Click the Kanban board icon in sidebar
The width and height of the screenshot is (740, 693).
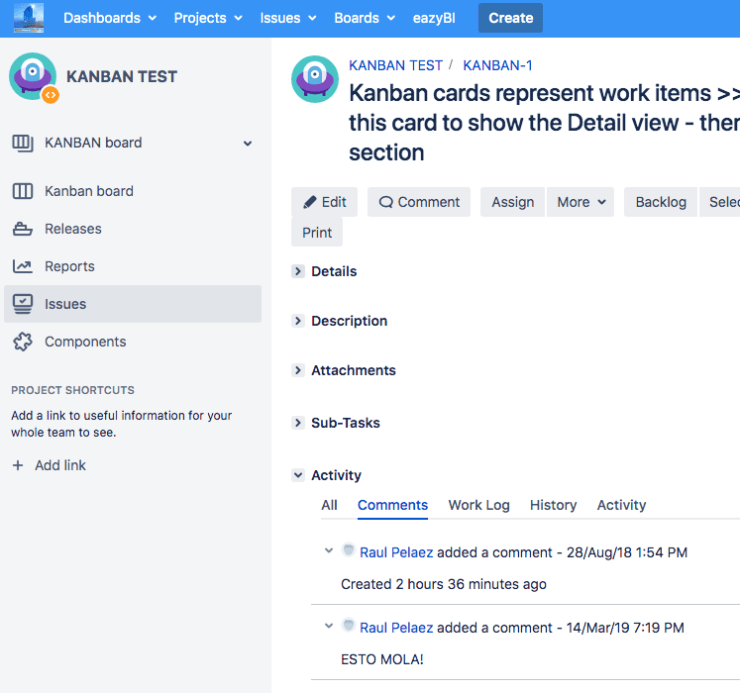(22, 191)
